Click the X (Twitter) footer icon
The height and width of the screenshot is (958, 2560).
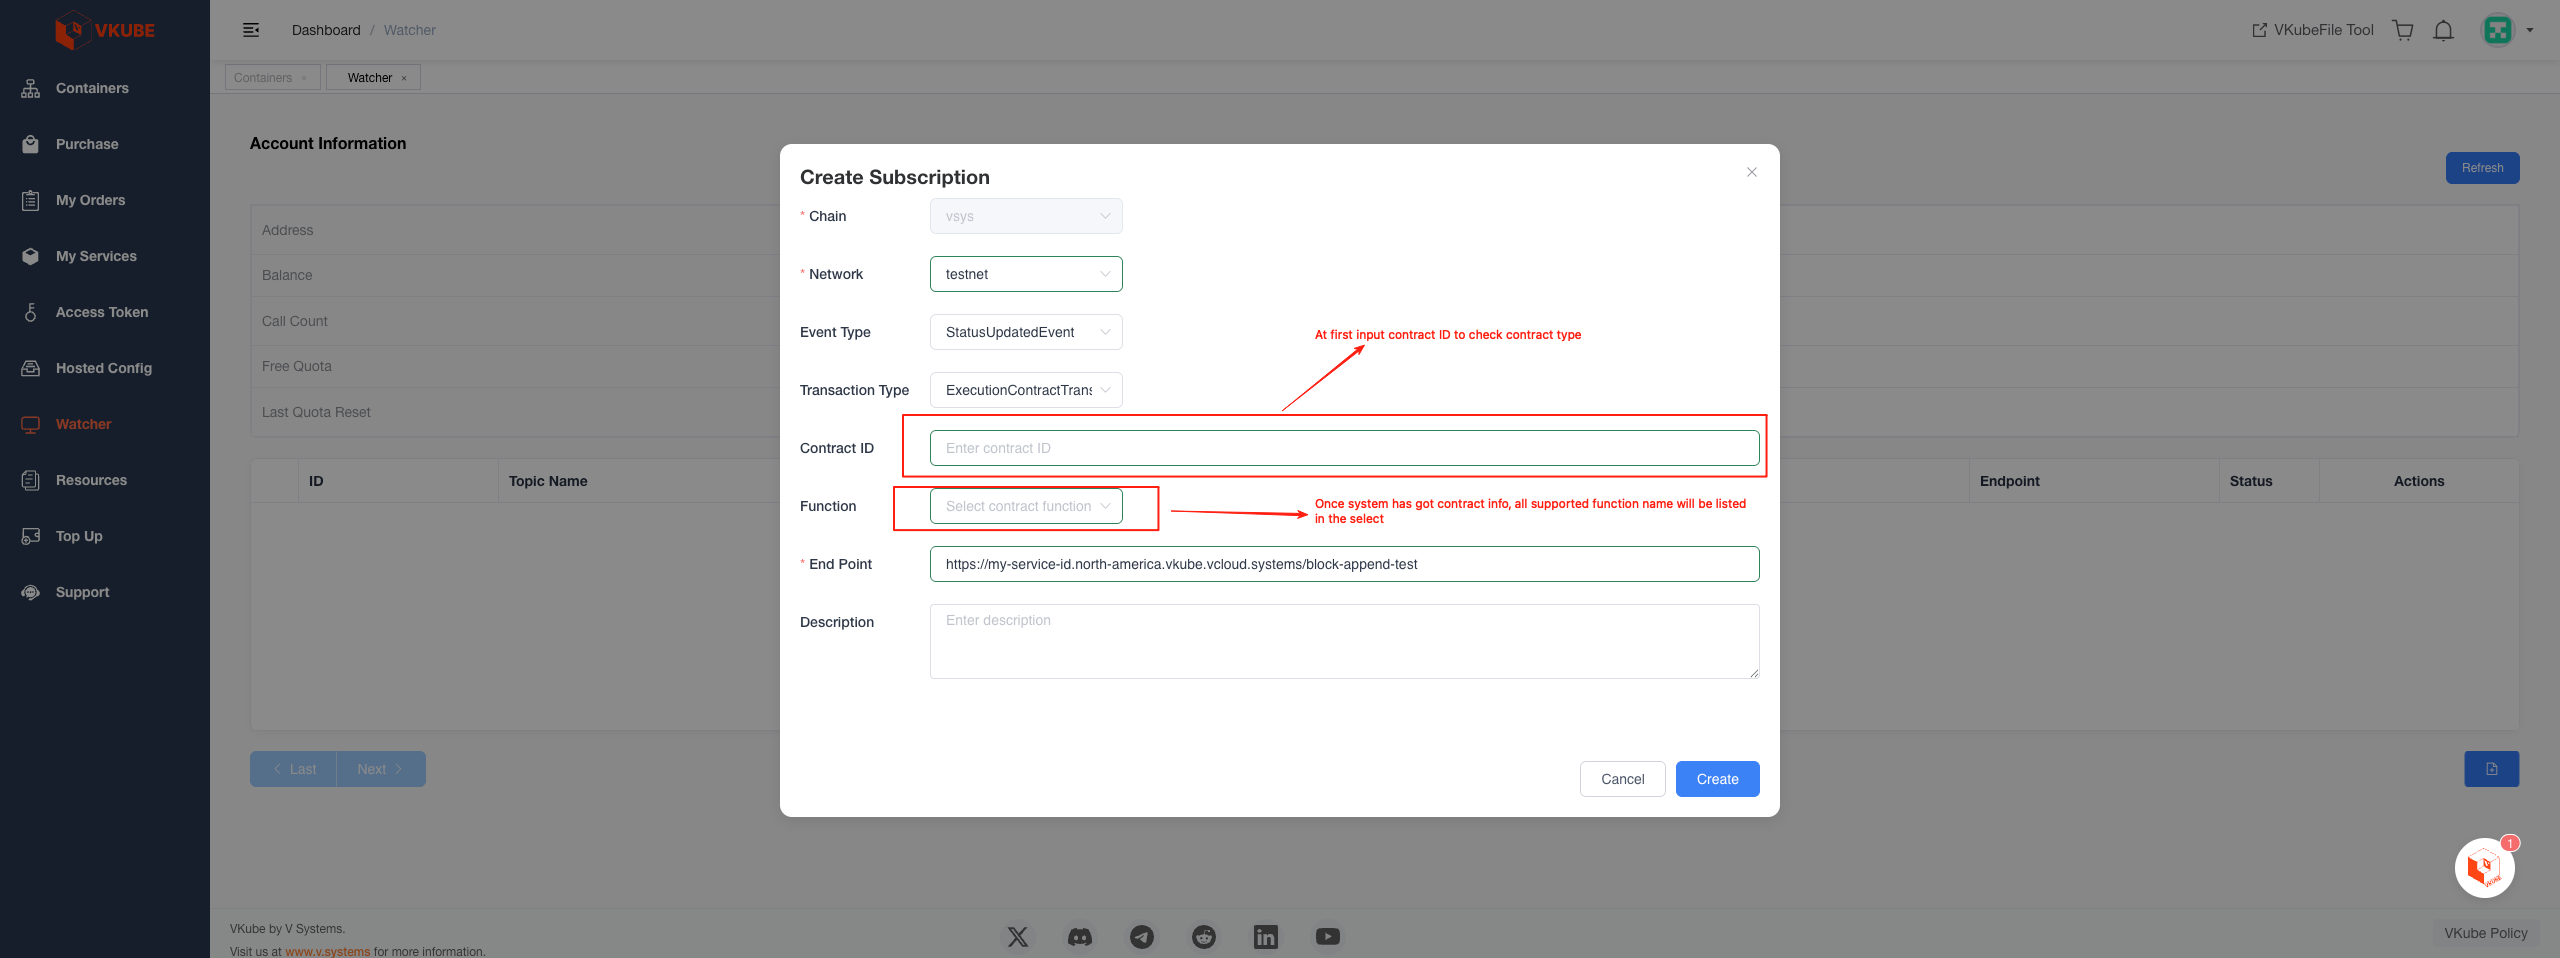pyautogui.click(x=1018, y=937)
